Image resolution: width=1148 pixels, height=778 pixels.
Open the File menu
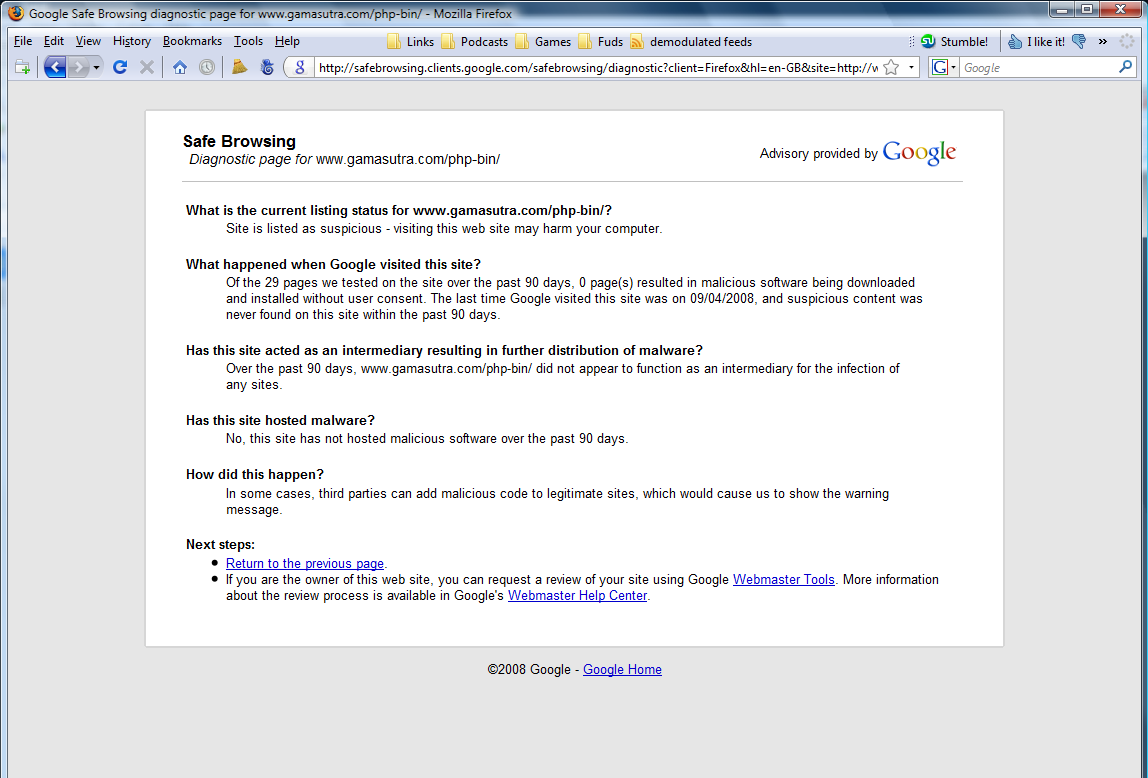coord(23,41)
